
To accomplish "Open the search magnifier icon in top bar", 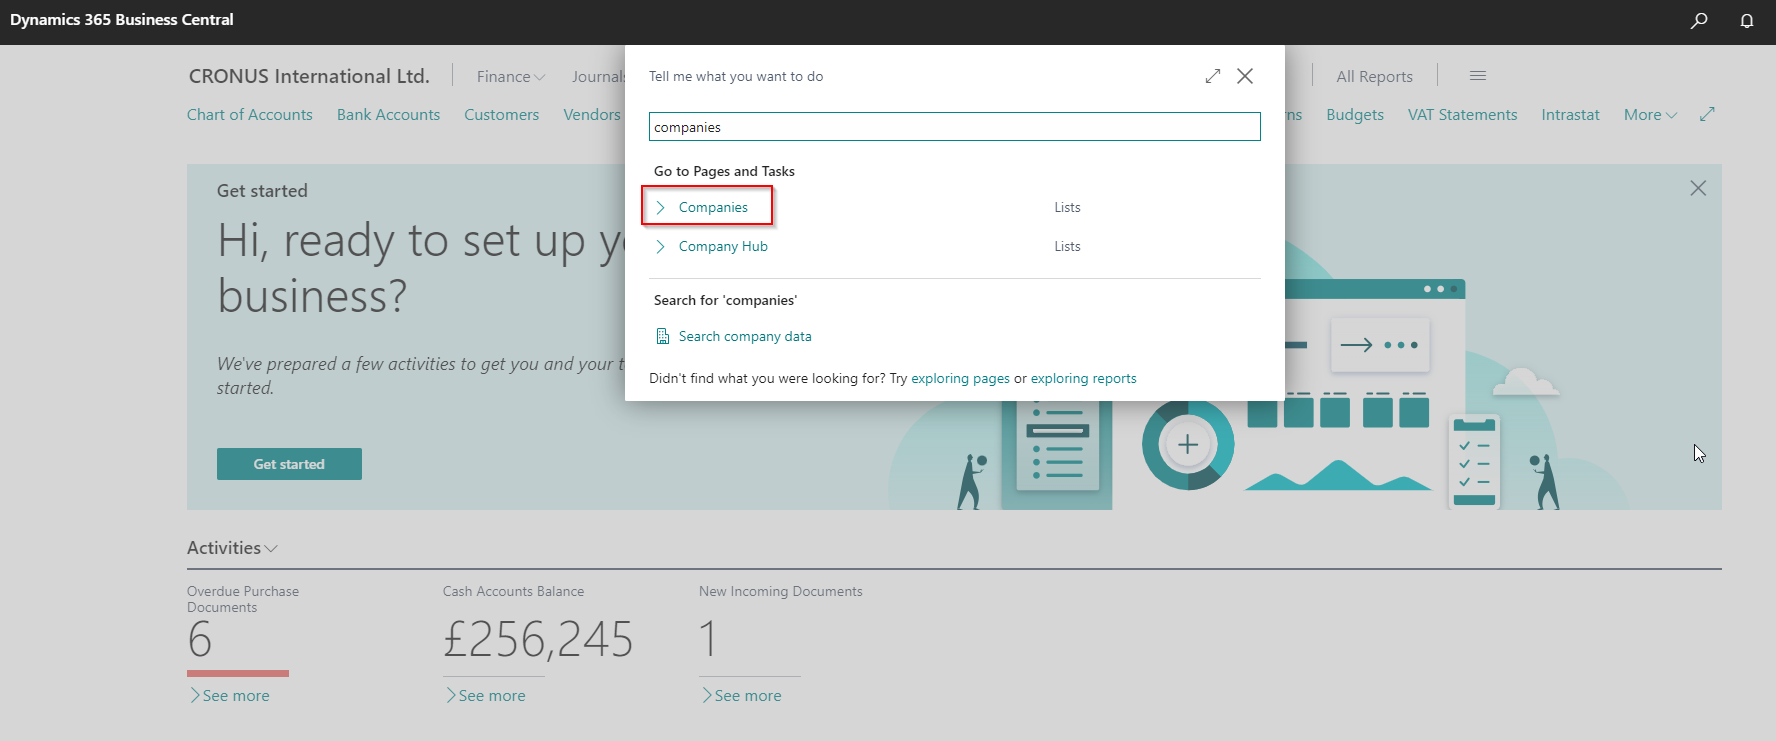I will (x=1699, y=20).
